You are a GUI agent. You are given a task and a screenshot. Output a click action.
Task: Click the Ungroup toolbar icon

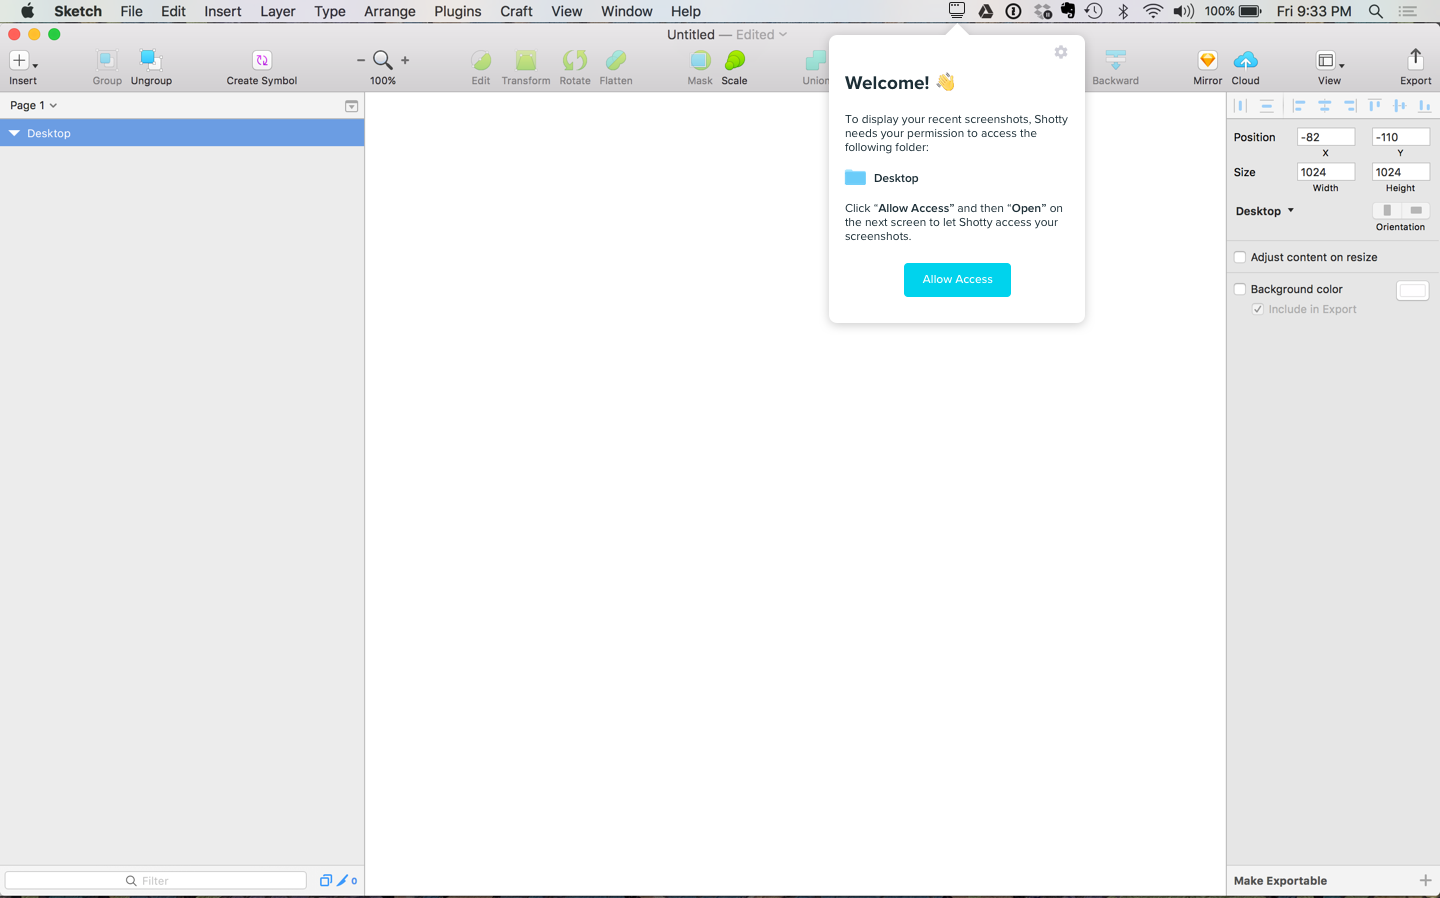(150, 60)
